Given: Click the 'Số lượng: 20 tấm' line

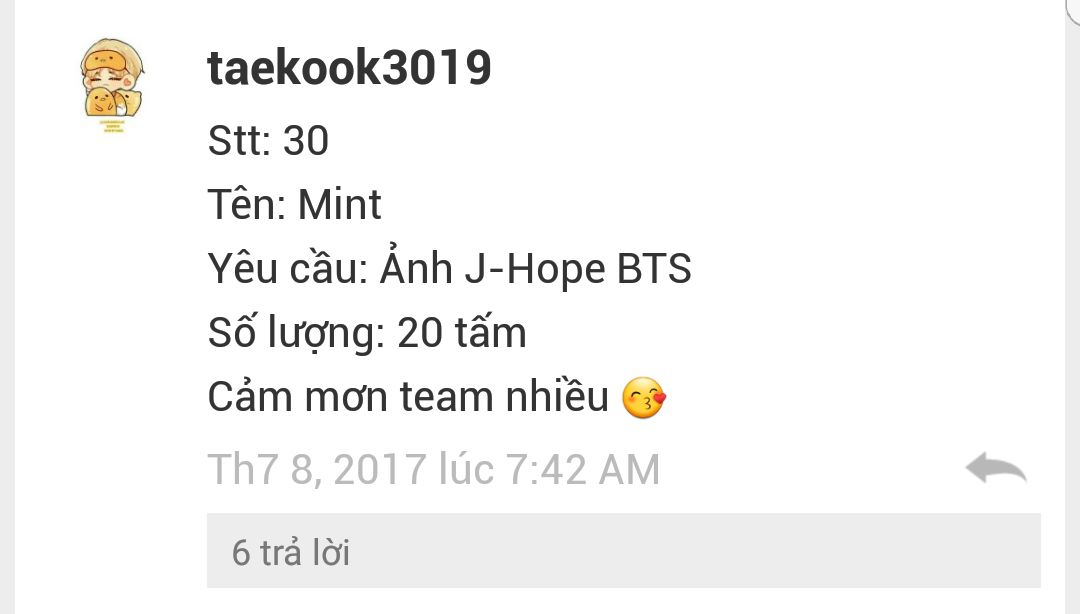Looking at the screenshot, I should click(x=367, y=333).
